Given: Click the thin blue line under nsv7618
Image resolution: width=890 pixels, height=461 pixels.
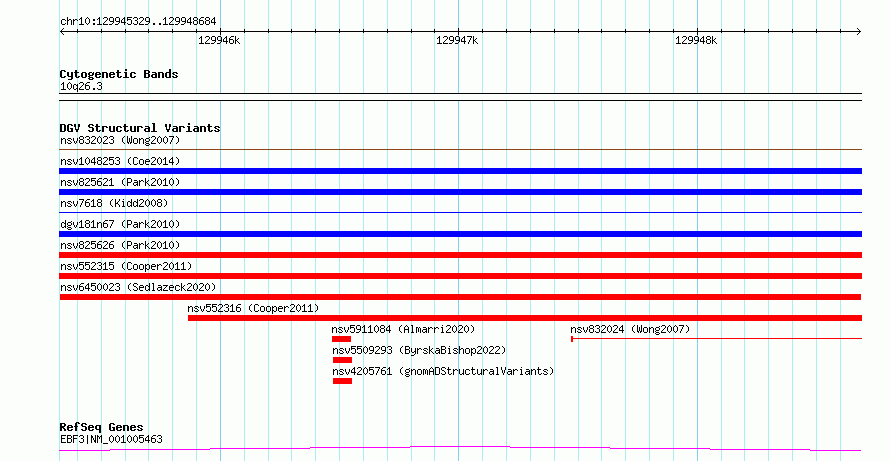Looking at the screenshot, I should [460, 213].
